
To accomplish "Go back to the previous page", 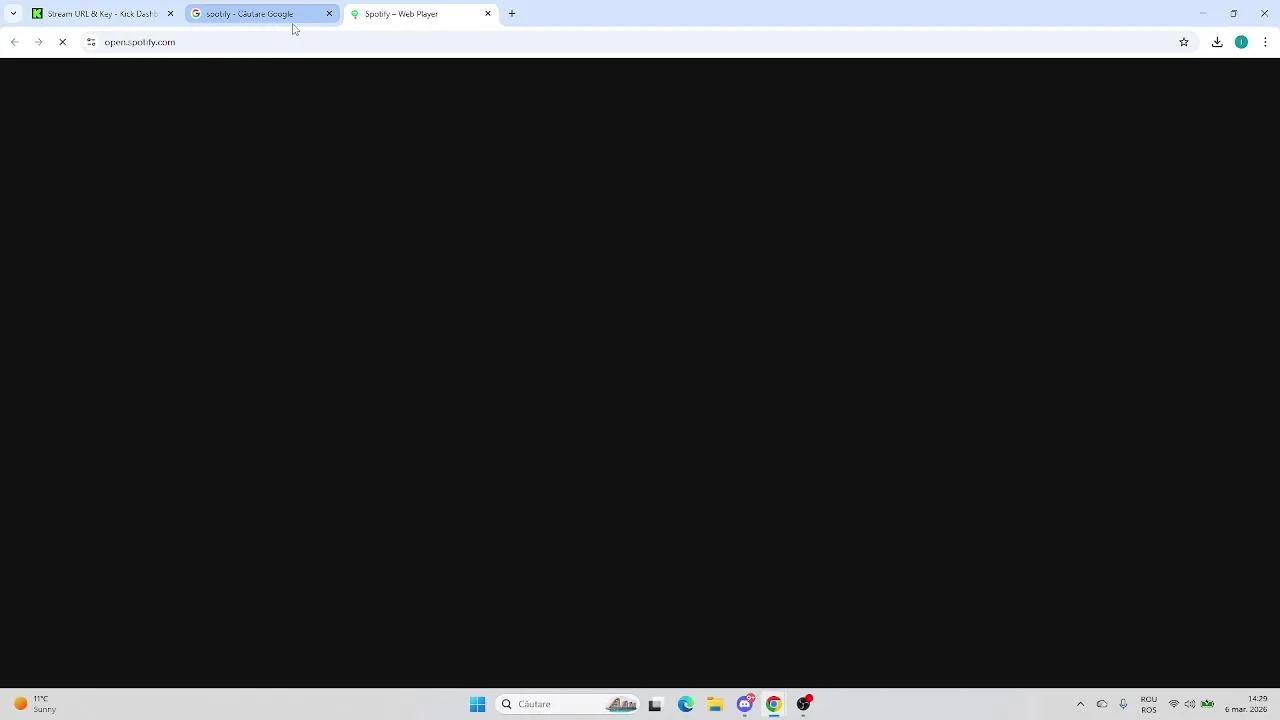I will click(x=14, y=42).
